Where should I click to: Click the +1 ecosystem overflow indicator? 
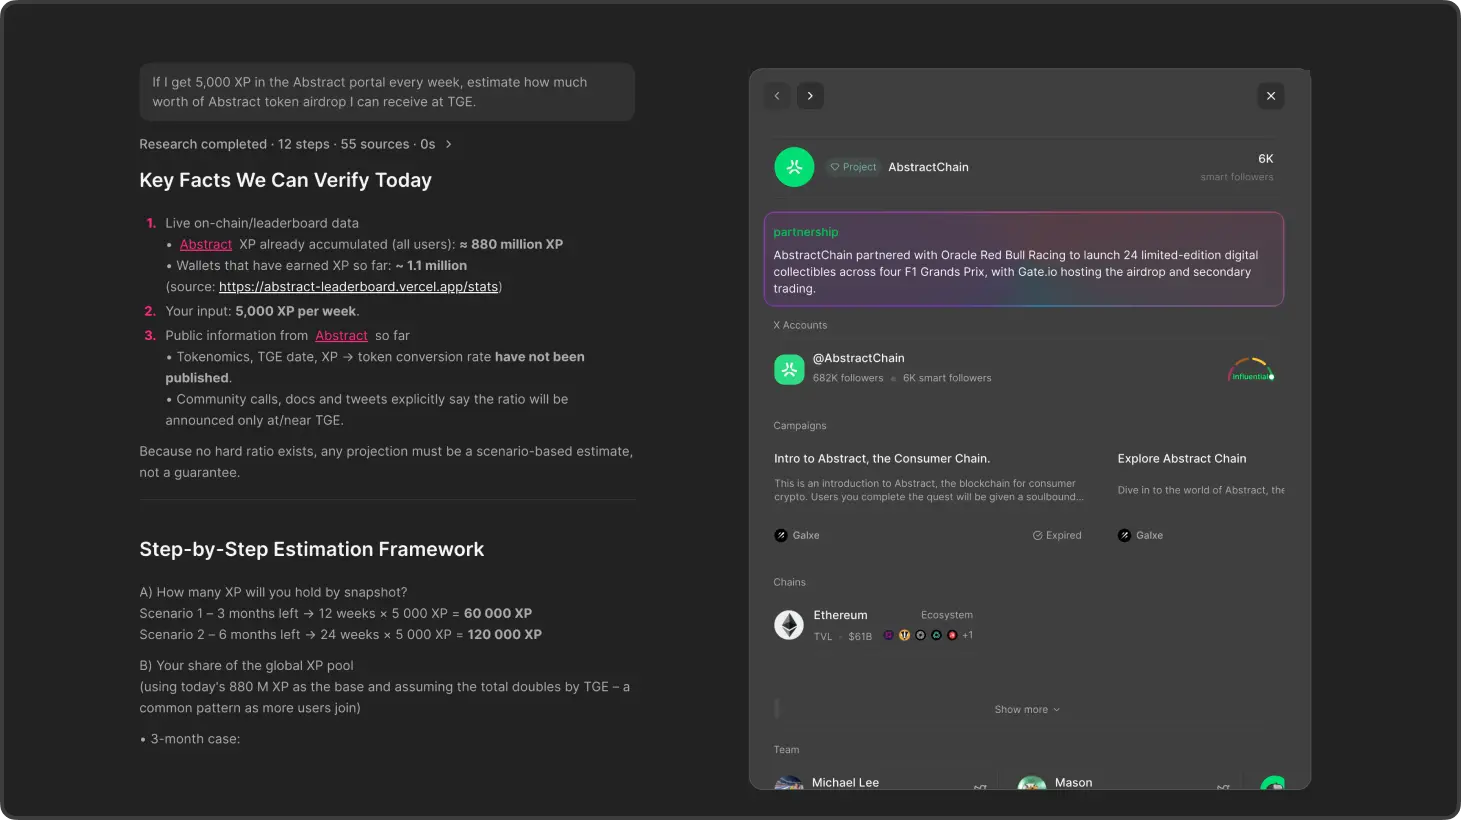[967, 635]
